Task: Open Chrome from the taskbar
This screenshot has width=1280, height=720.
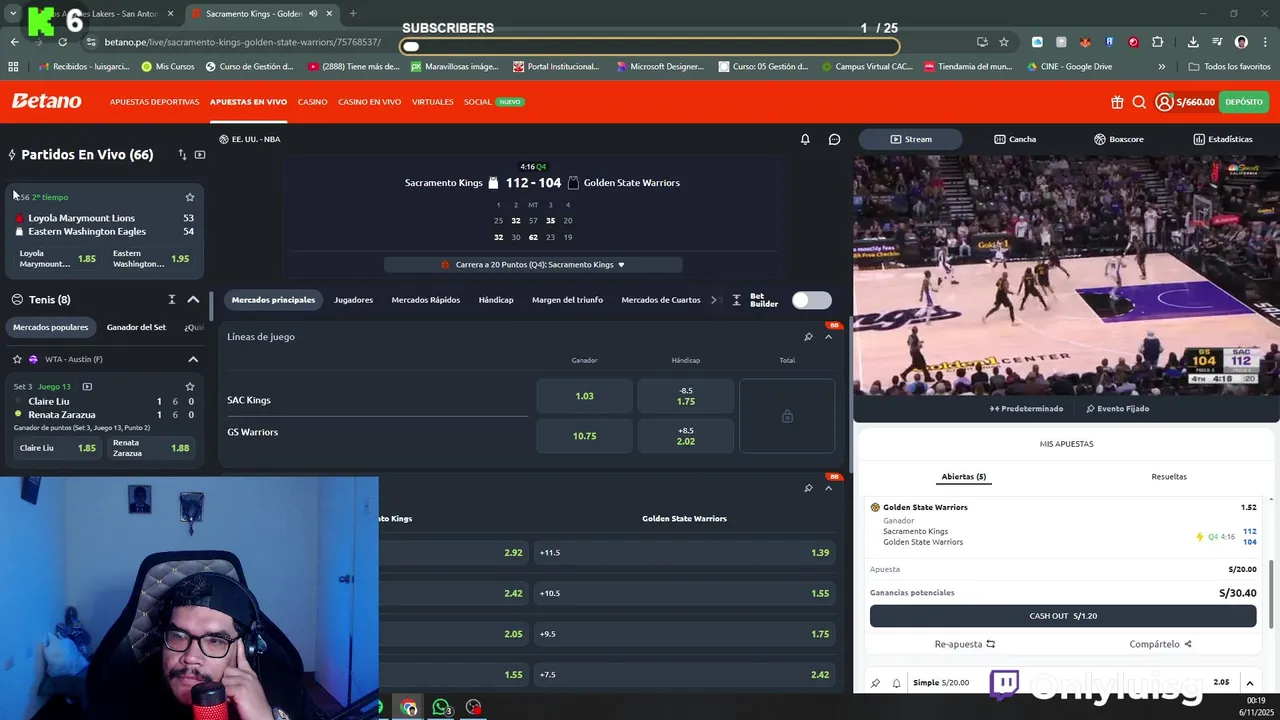Action: (x=409, y=707)
